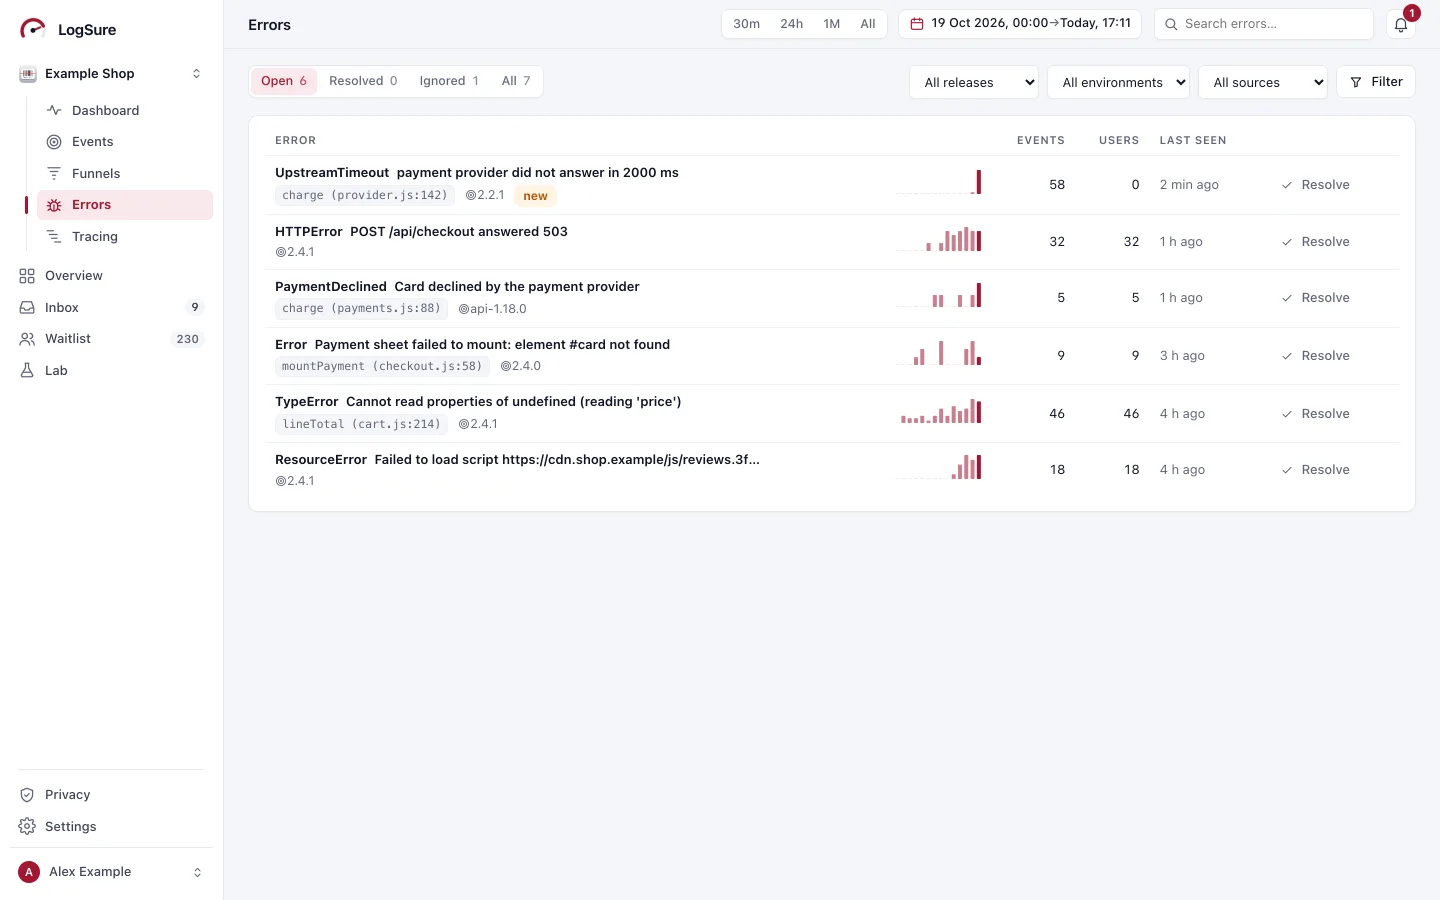
Task: Click the Alex Example avatar
Action: [29, 872]
